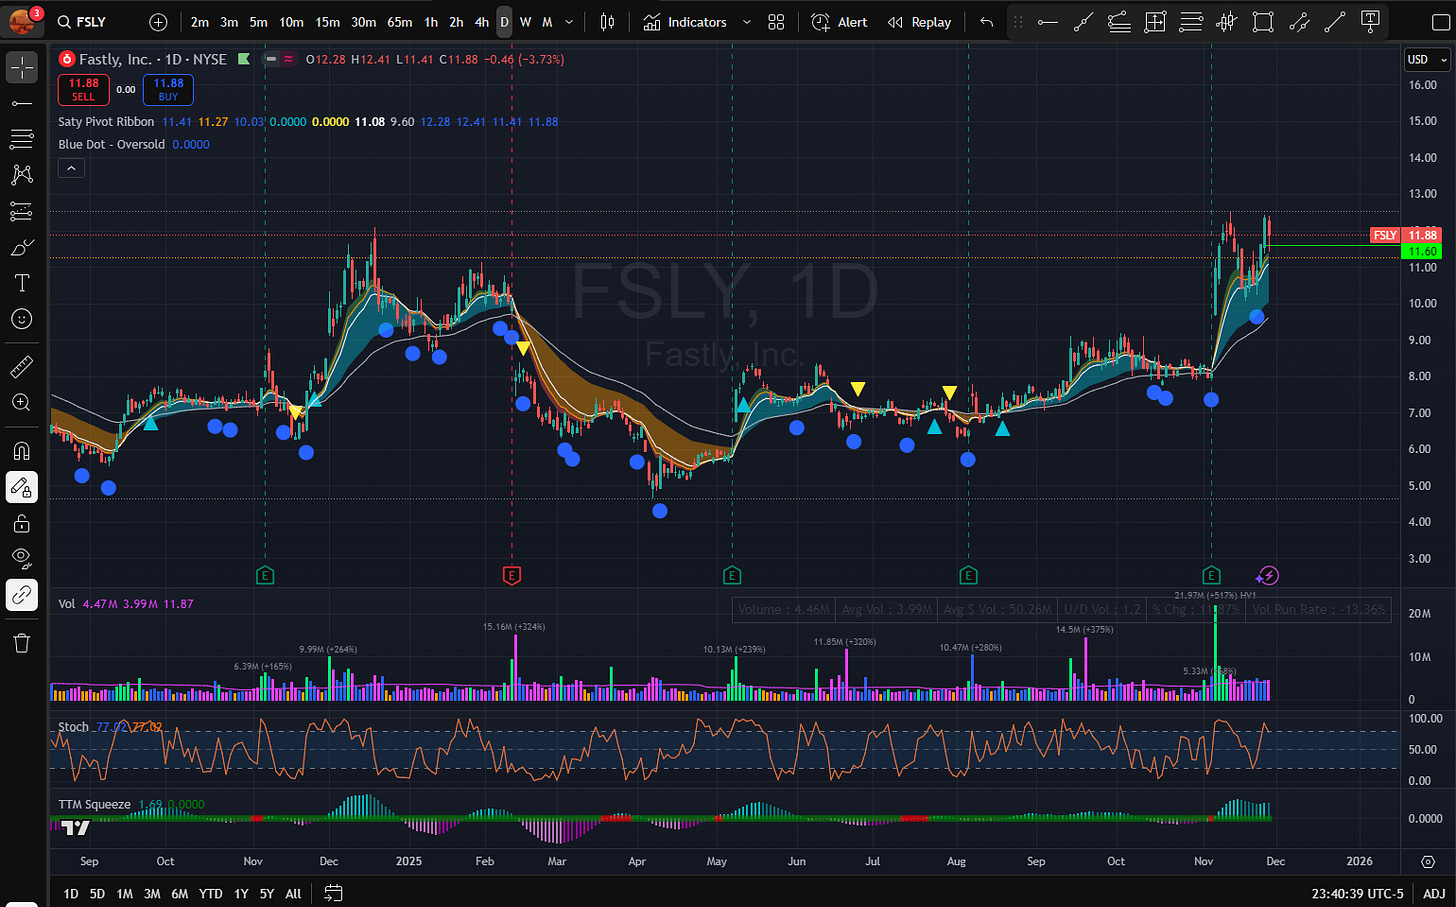Select the All date range

pyautogui.click(x=293, y=894)
